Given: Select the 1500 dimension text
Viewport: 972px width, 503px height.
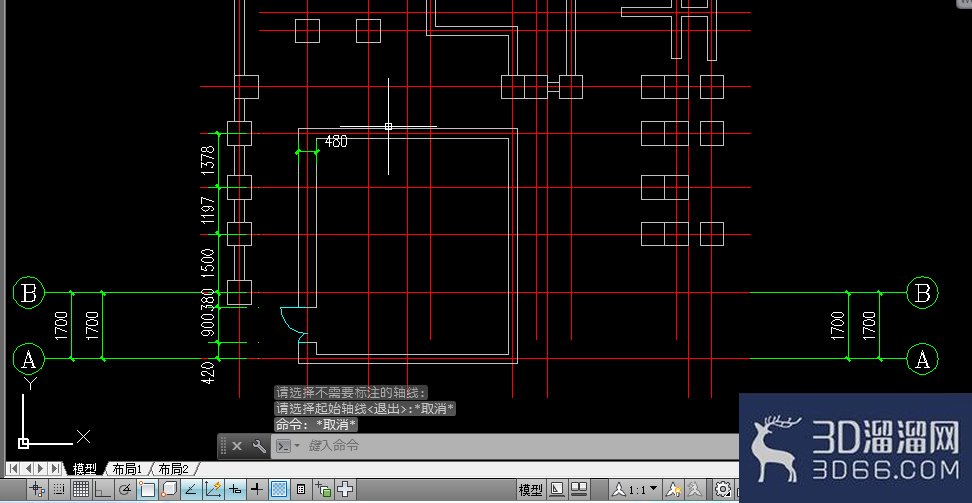Looking at the screenshot, I should click(208, 262).
